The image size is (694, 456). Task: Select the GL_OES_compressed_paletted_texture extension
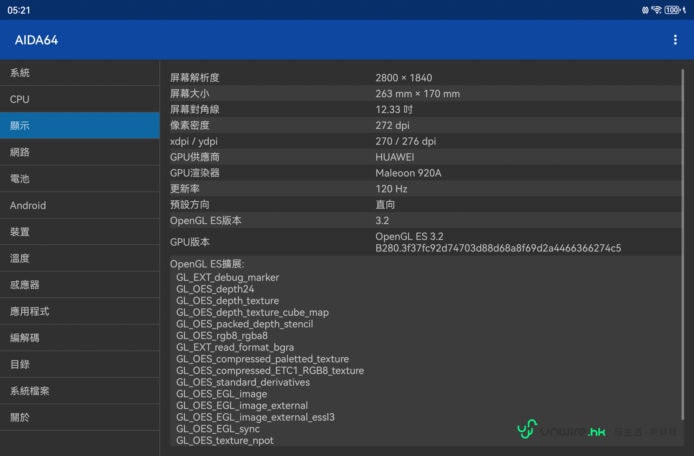coord(262,359)
